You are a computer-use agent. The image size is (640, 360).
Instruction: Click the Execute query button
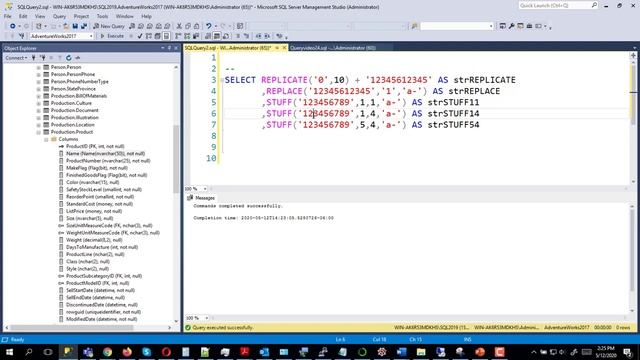[x=112, y=36]
